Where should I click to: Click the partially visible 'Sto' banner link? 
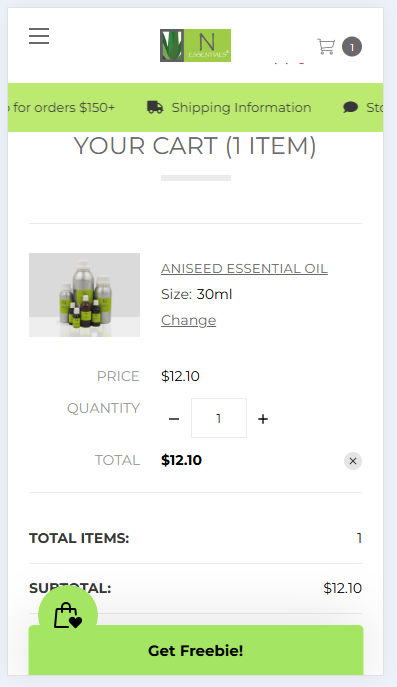tap(374, 107)
